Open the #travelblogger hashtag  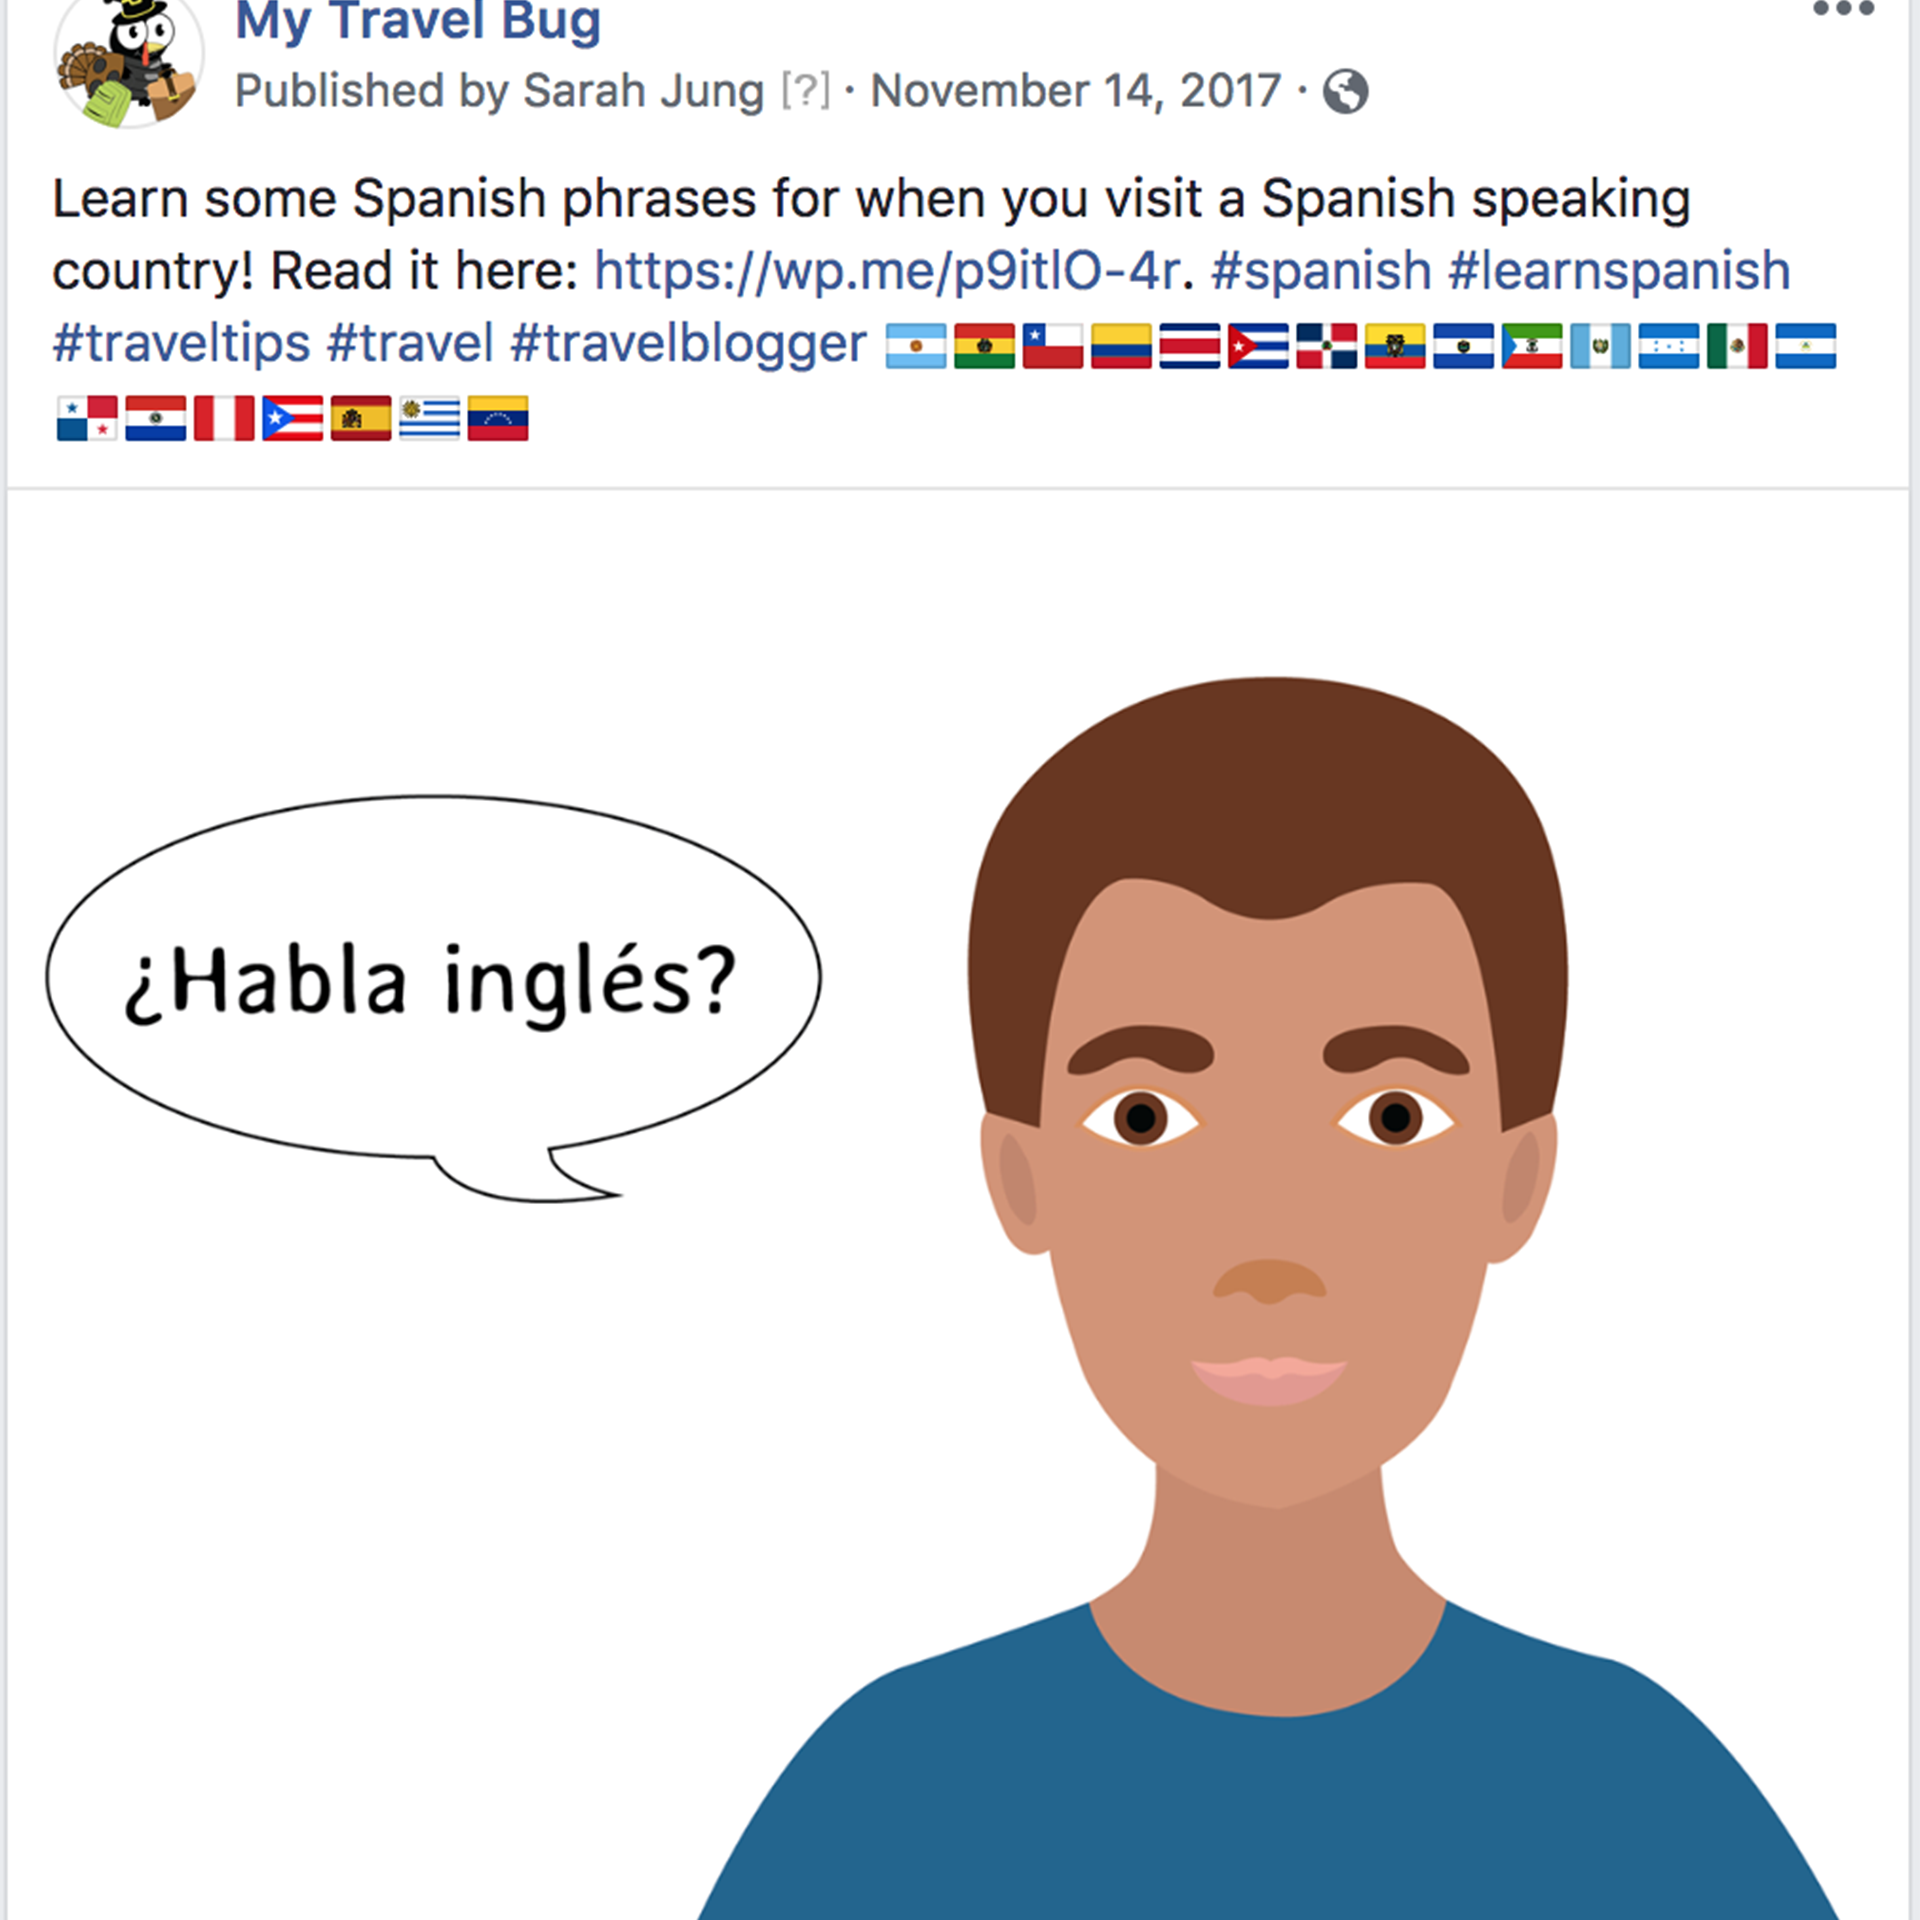688,344
